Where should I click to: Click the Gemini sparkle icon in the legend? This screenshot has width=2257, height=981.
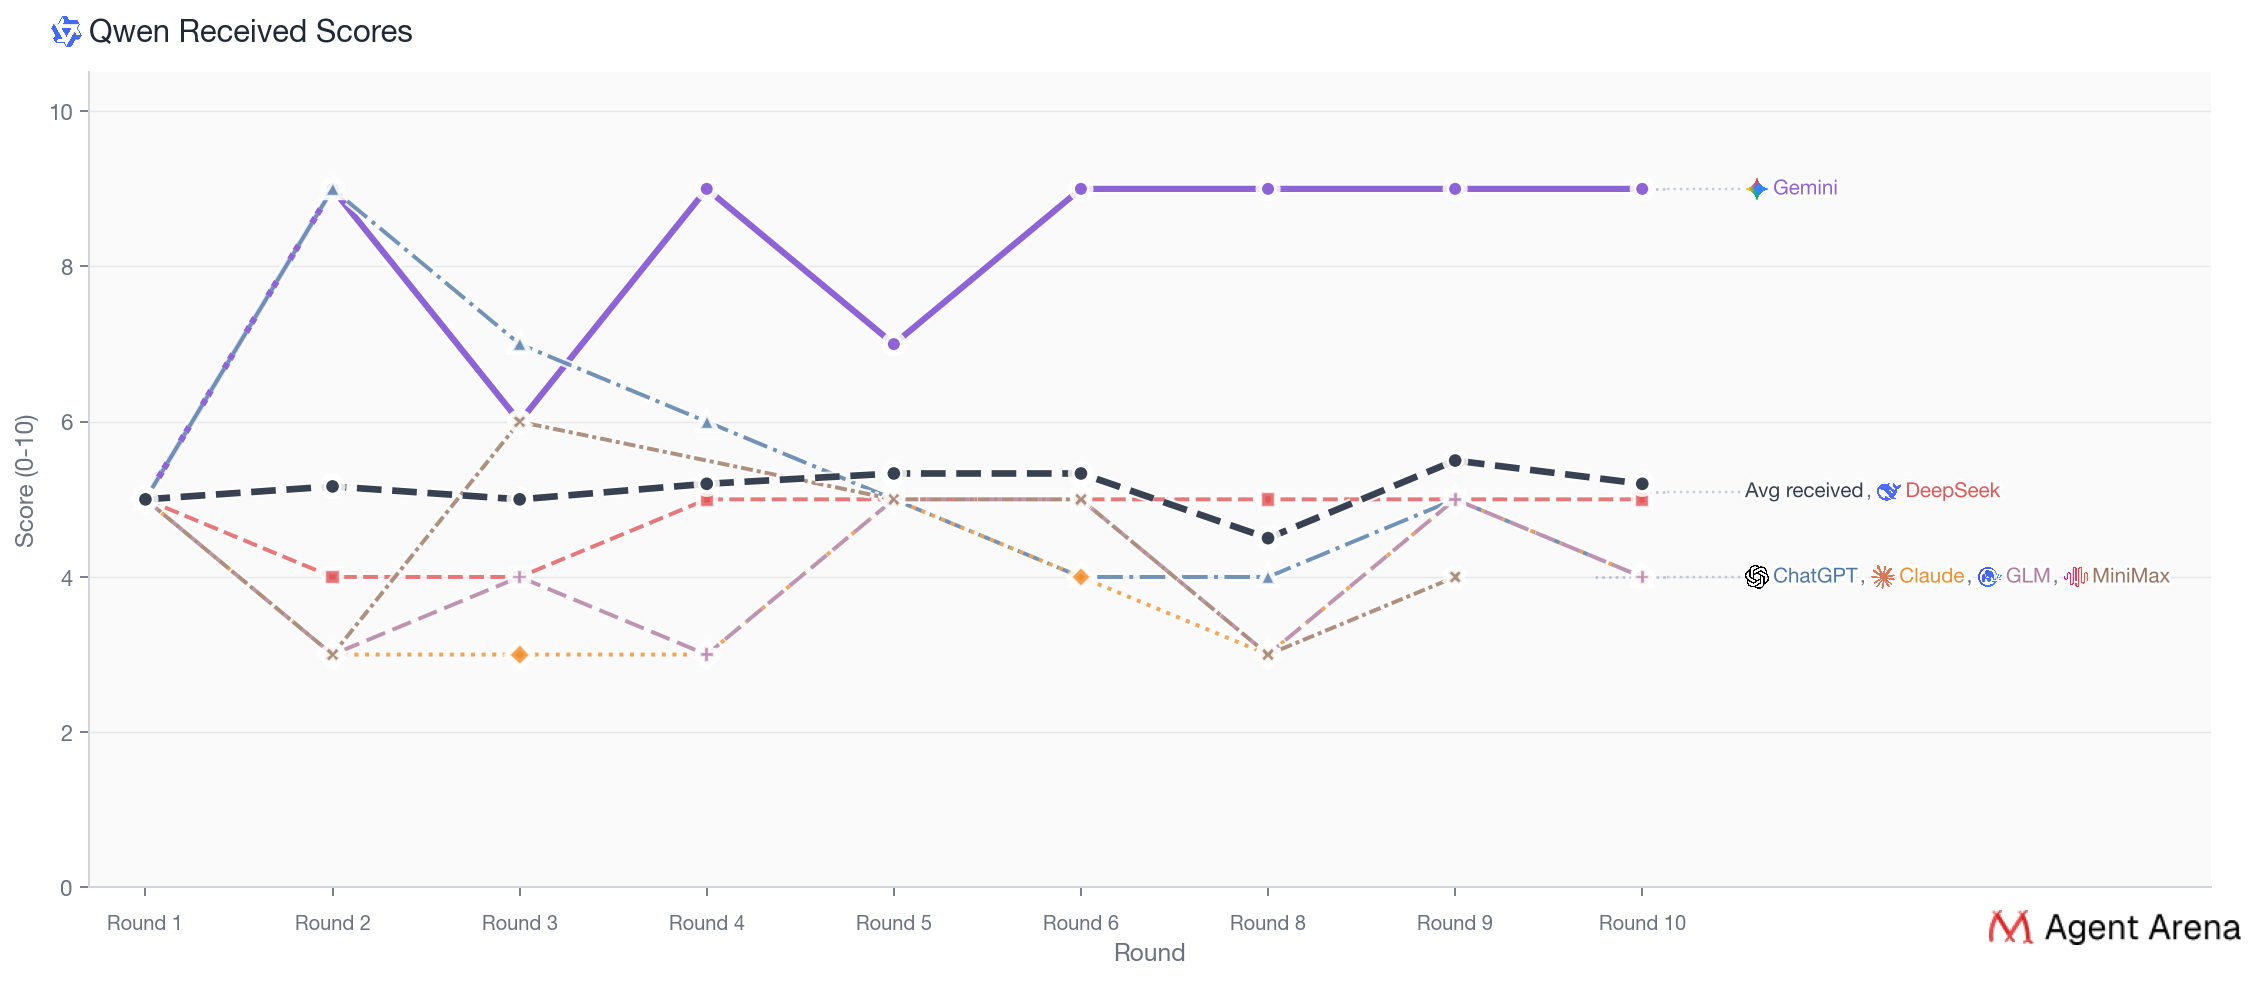click(1757, 189)
